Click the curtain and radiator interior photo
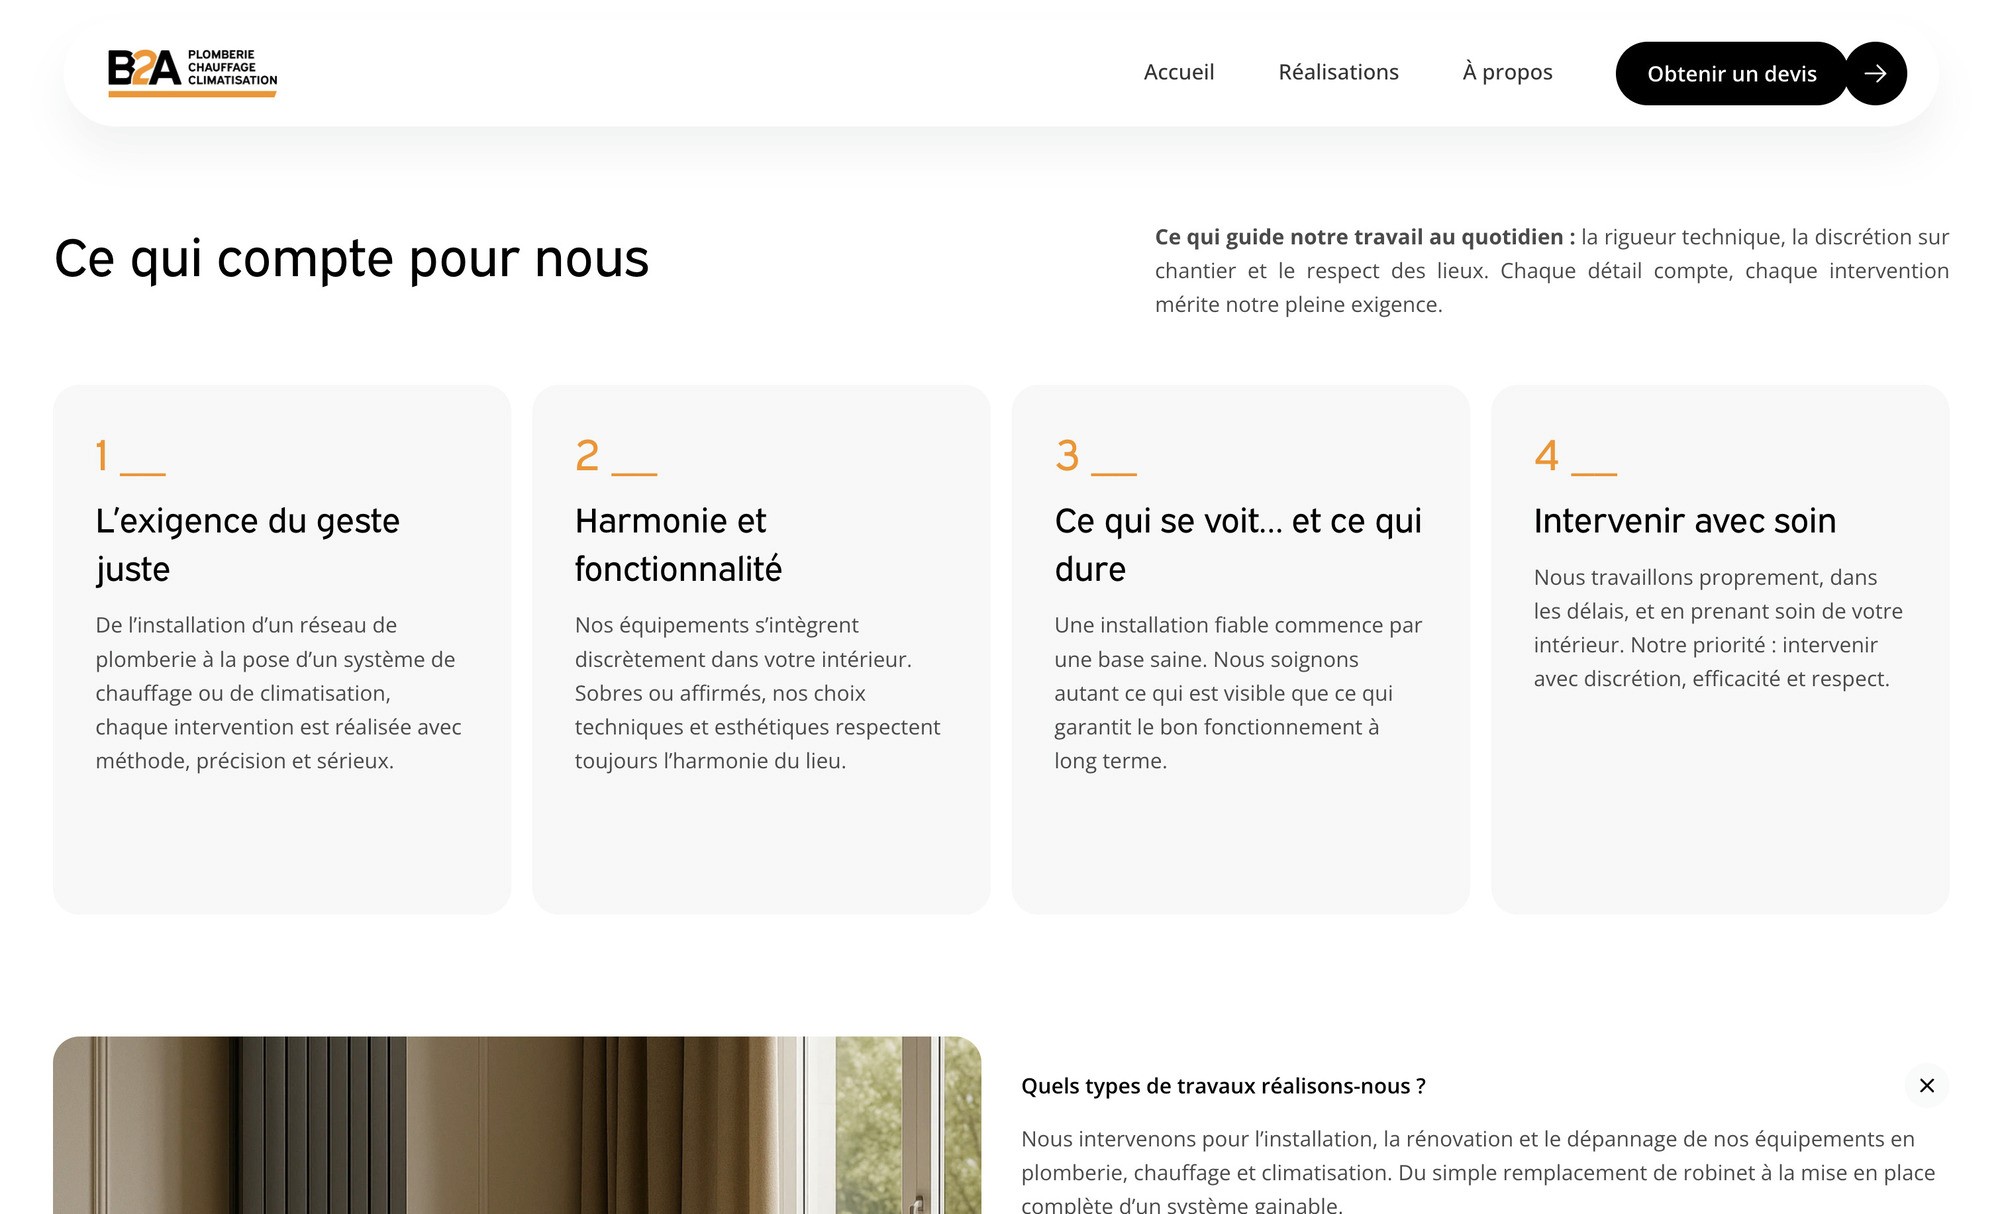 pos(516,1125)
